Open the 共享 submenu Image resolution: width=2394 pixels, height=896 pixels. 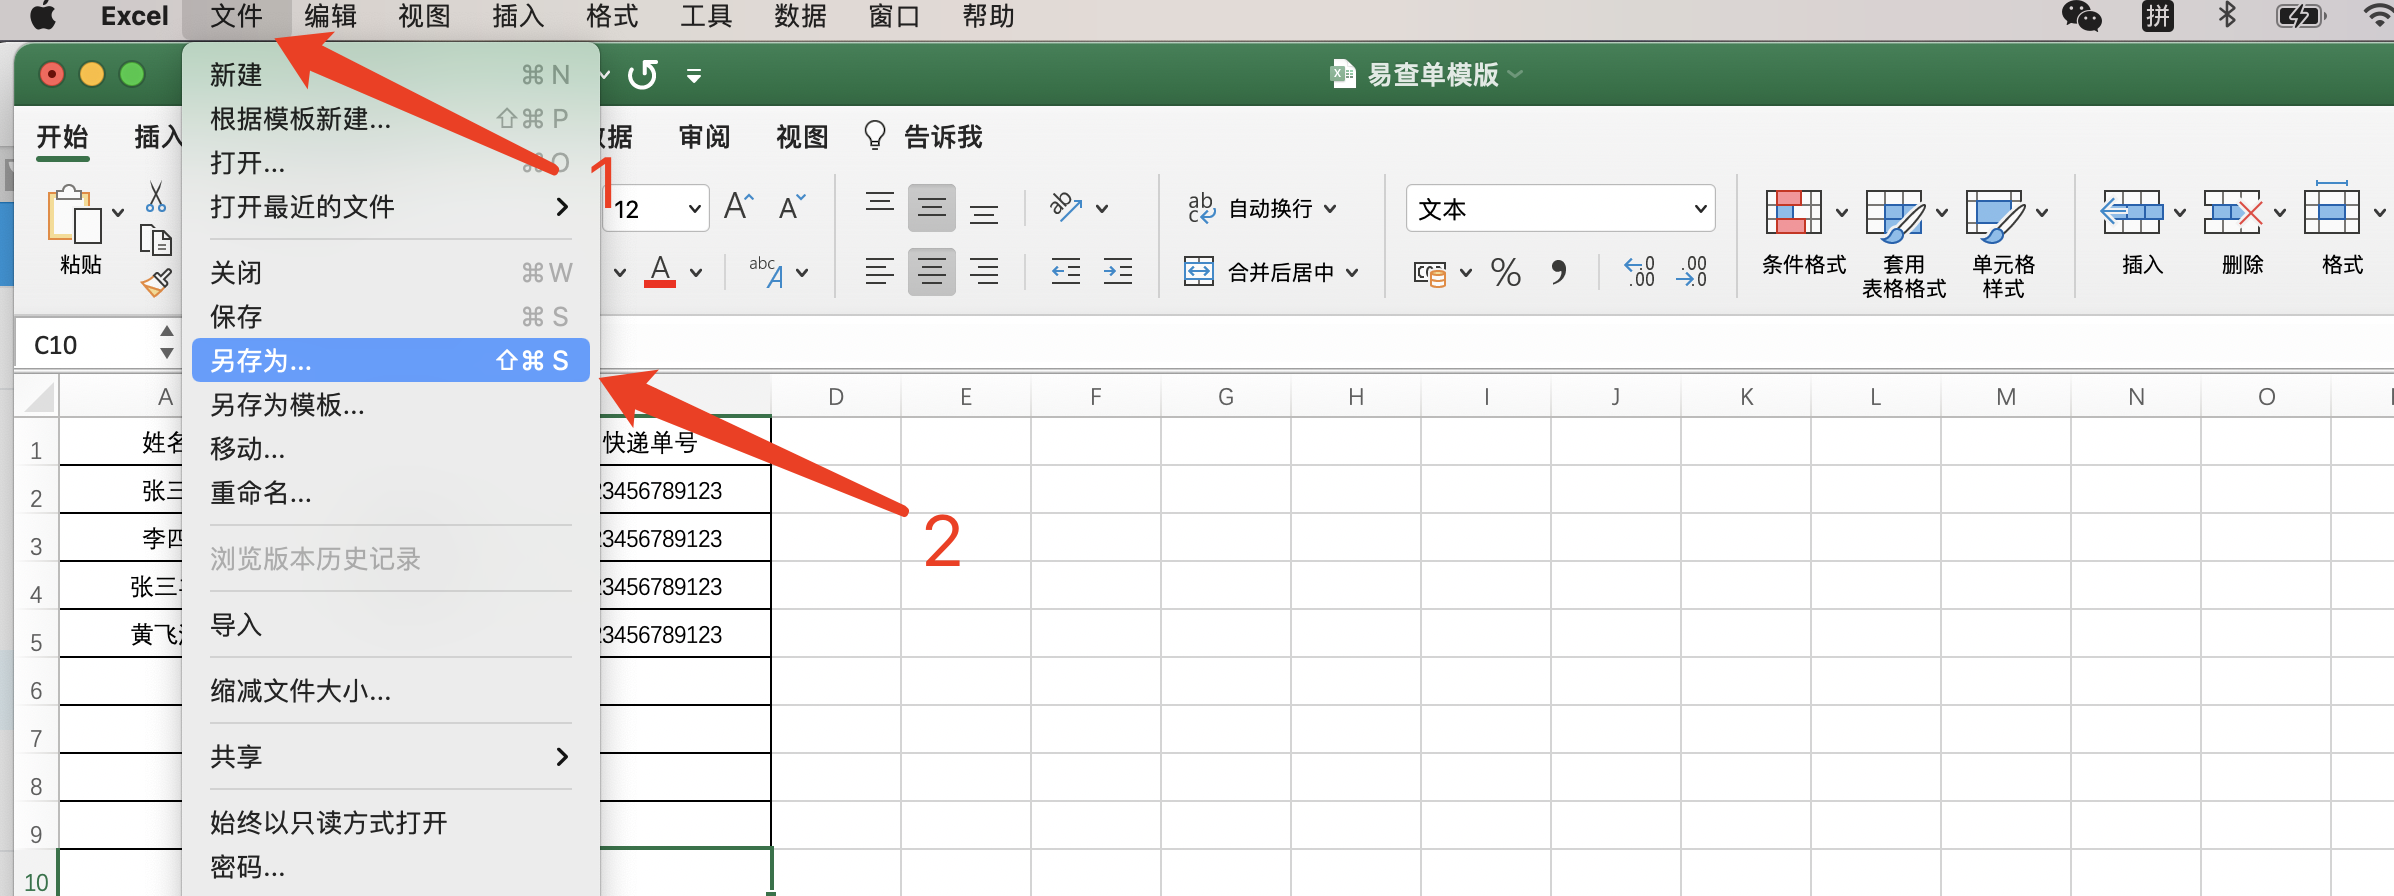[390, 756]
